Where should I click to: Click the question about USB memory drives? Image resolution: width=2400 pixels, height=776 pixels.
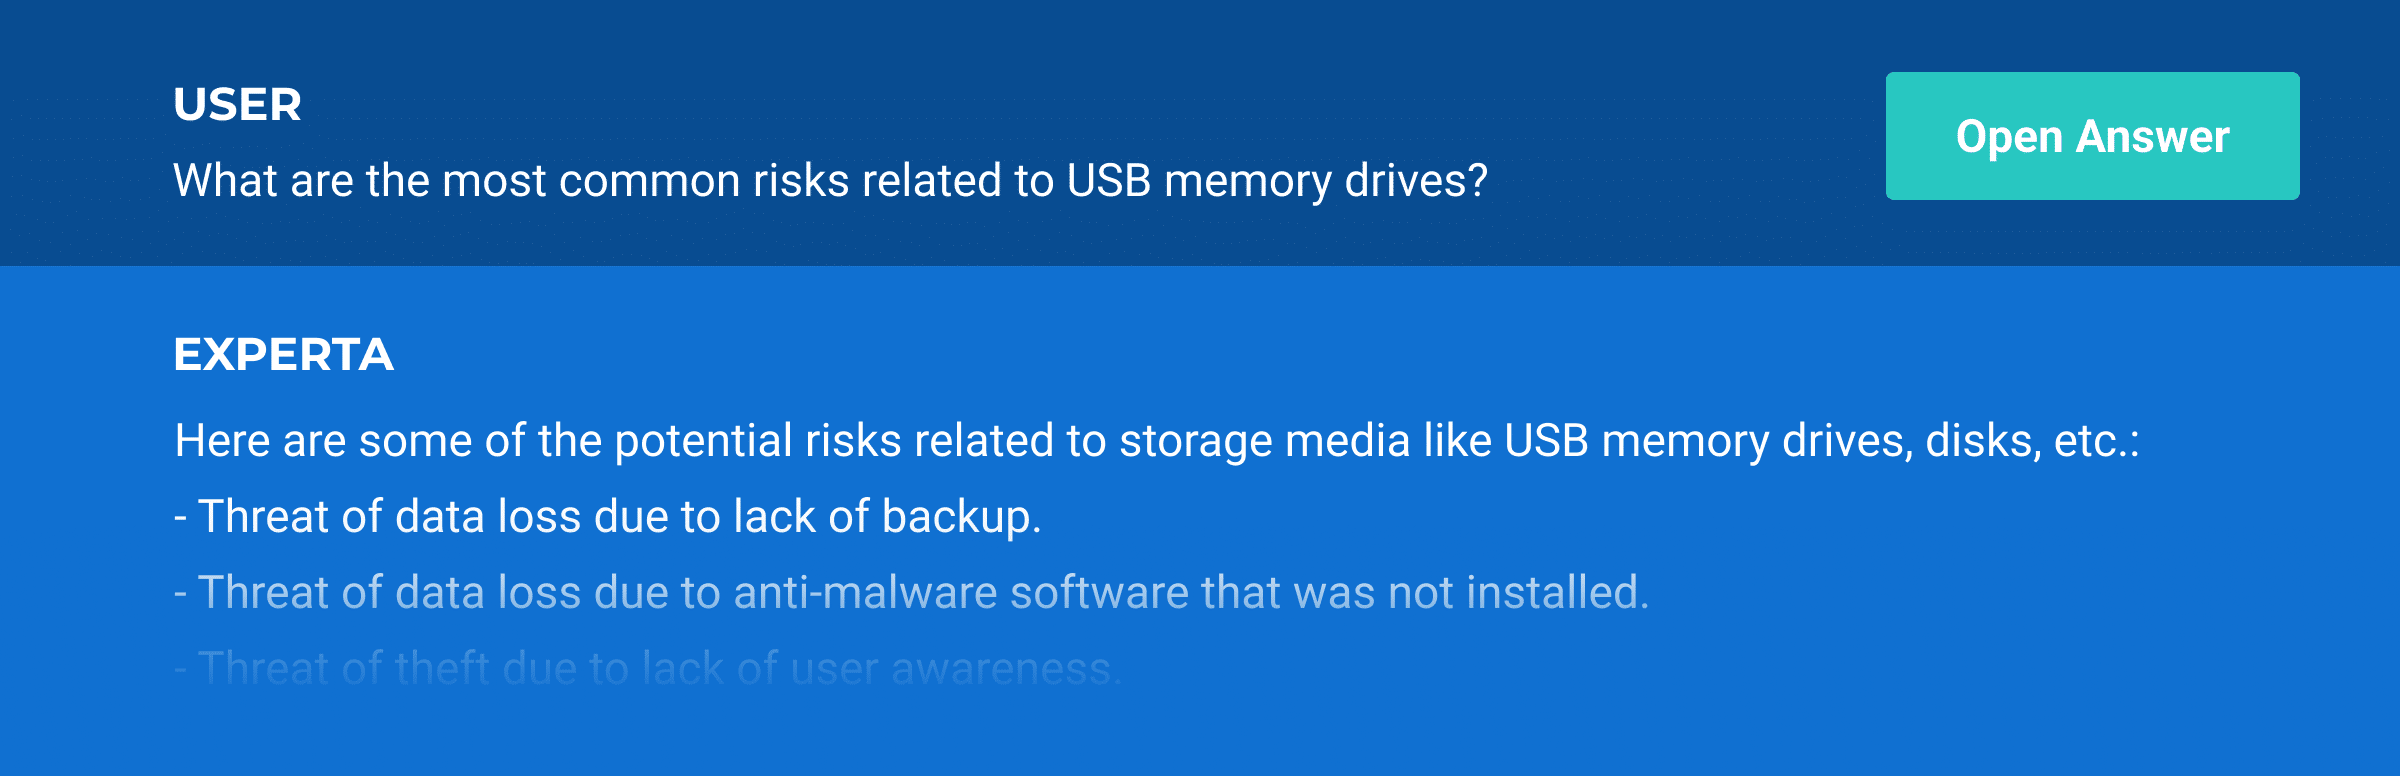[831, 182]
